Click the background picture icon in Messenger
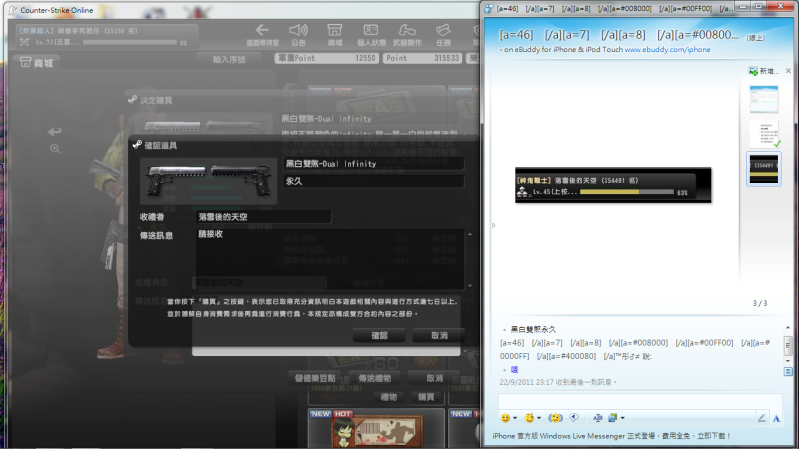 point(612,418)
